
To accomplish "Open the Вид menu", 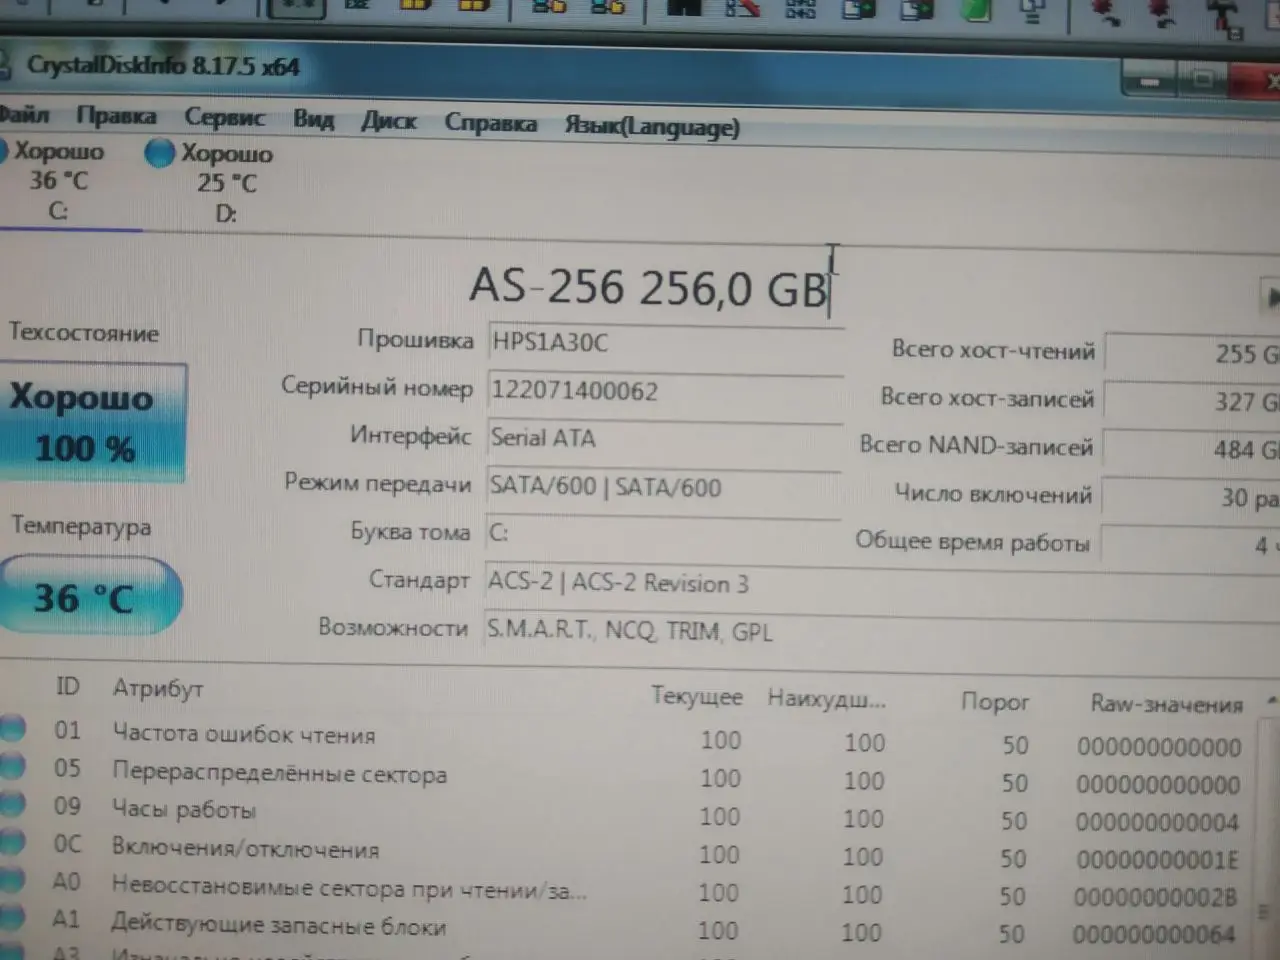I will point(313,119).
